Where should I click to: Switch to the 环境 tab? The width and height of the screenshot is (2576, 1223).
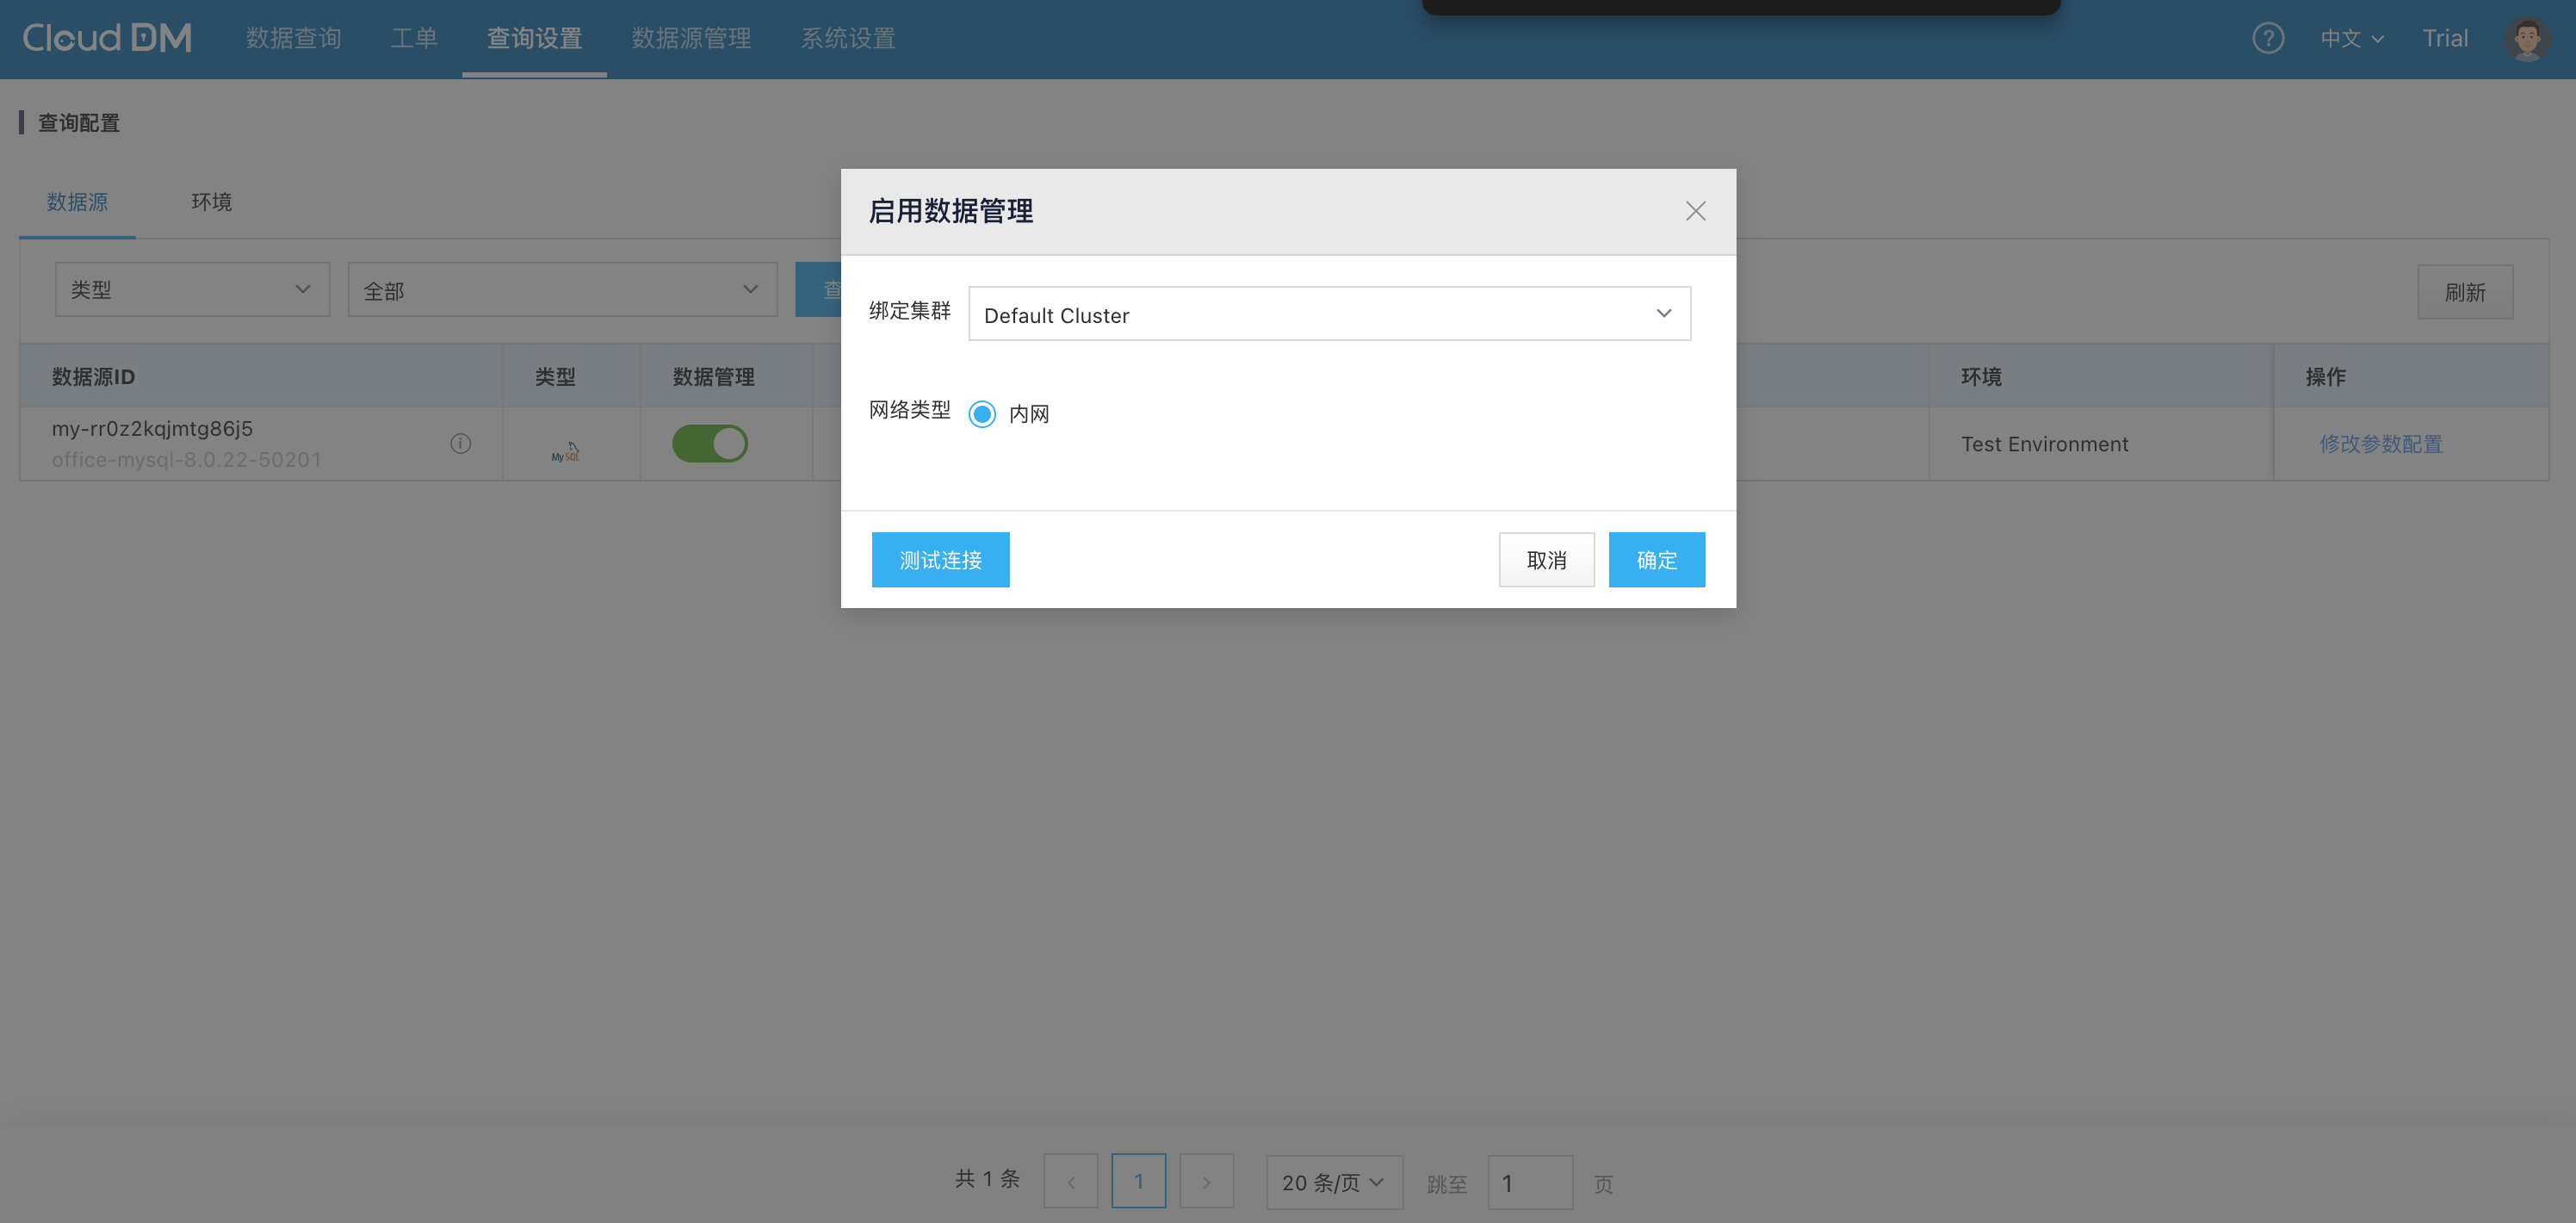click(x=211, y=202)
